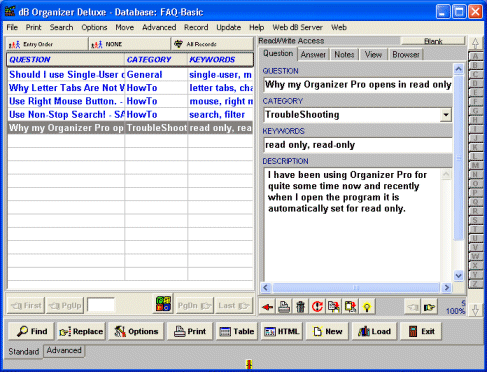Screen dimensions: 487x372
Task: Click the Entry Order sort button
Action: 47,44
